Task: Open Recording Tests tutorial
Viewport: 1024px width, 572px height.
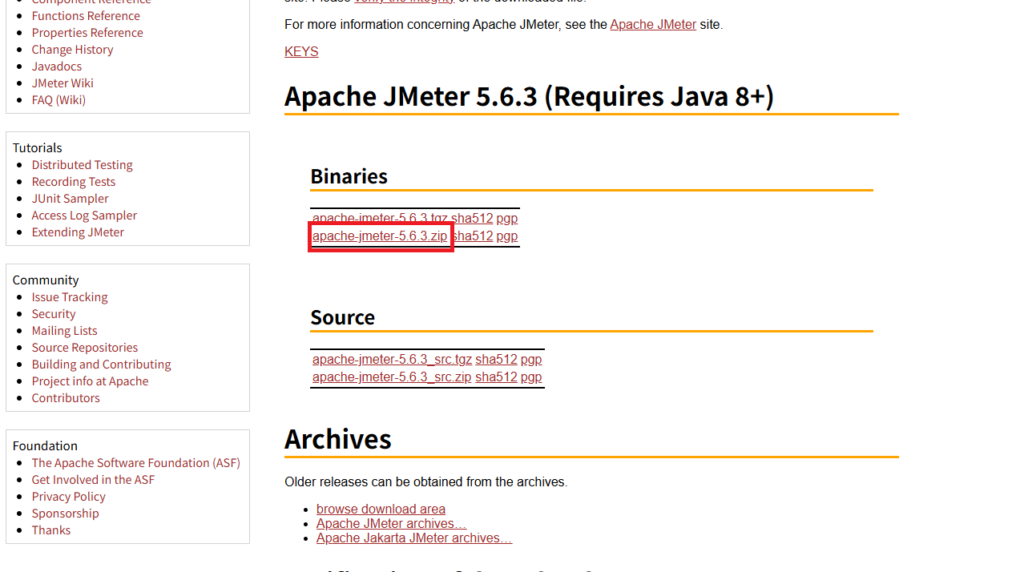Action: [73, 182]
